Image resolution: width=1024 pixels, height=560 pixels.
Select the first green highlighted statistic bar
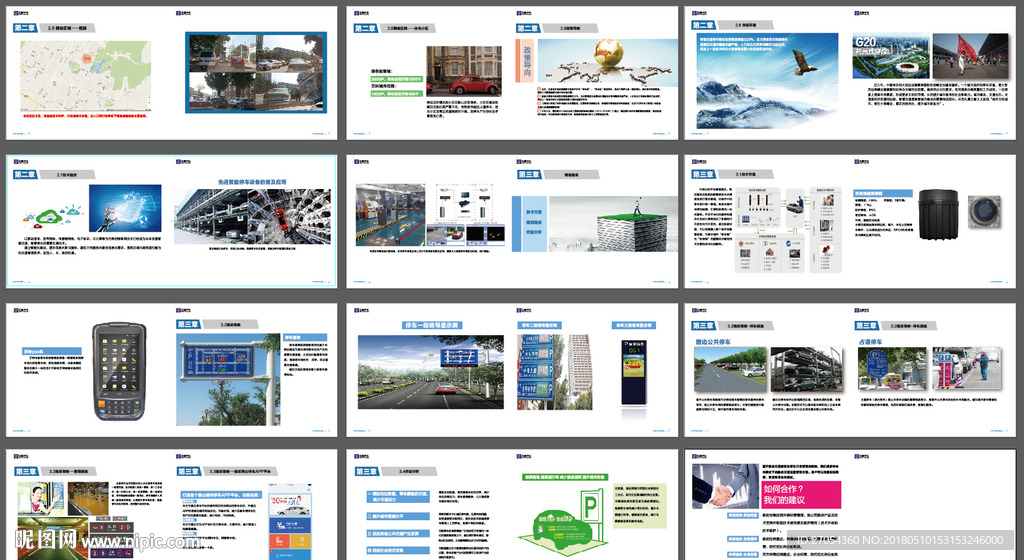coord(397,79)
